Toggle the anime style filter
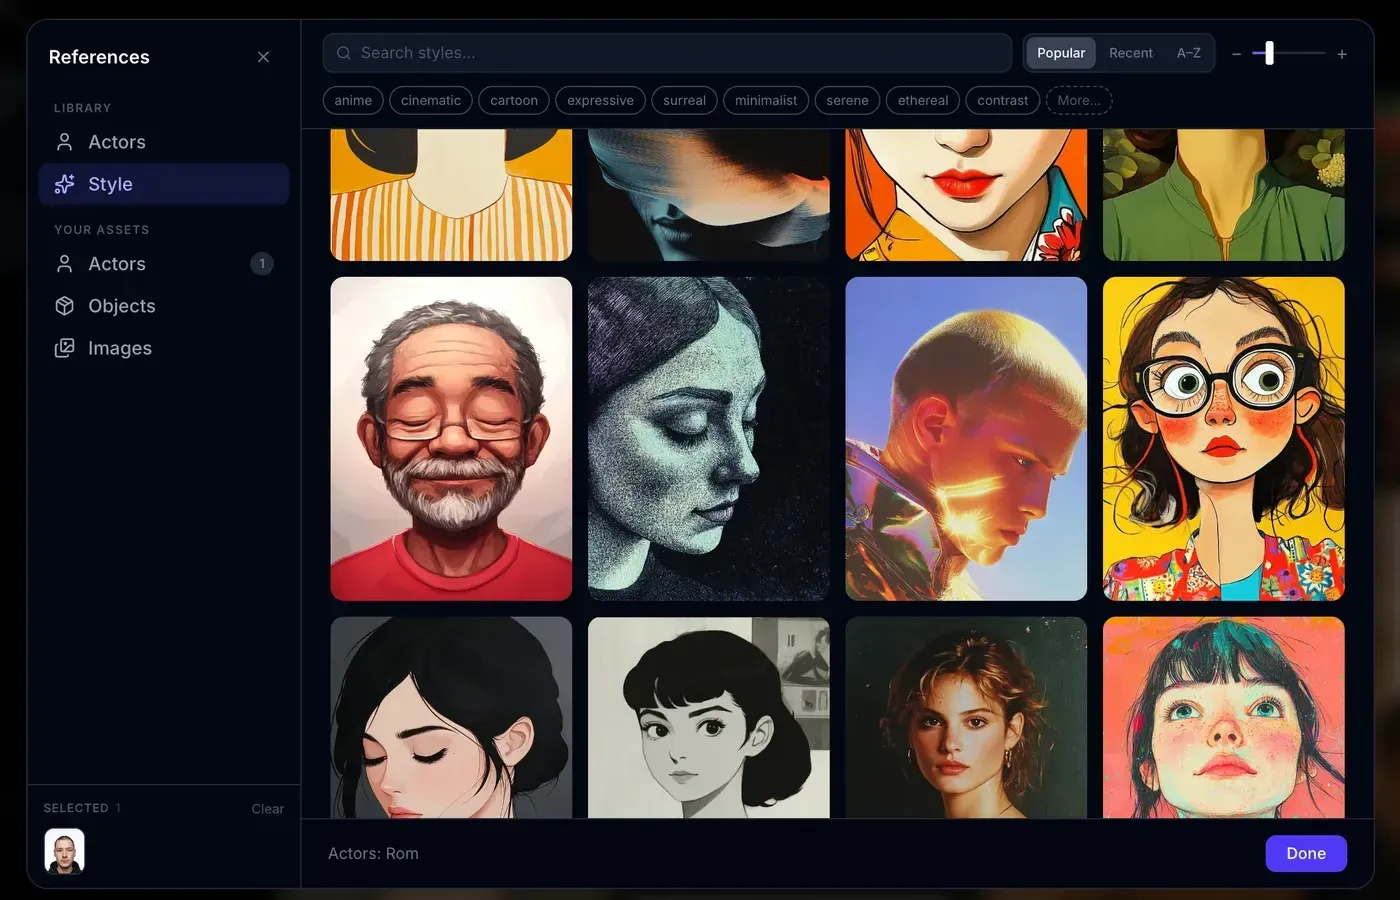 [353, 100]
